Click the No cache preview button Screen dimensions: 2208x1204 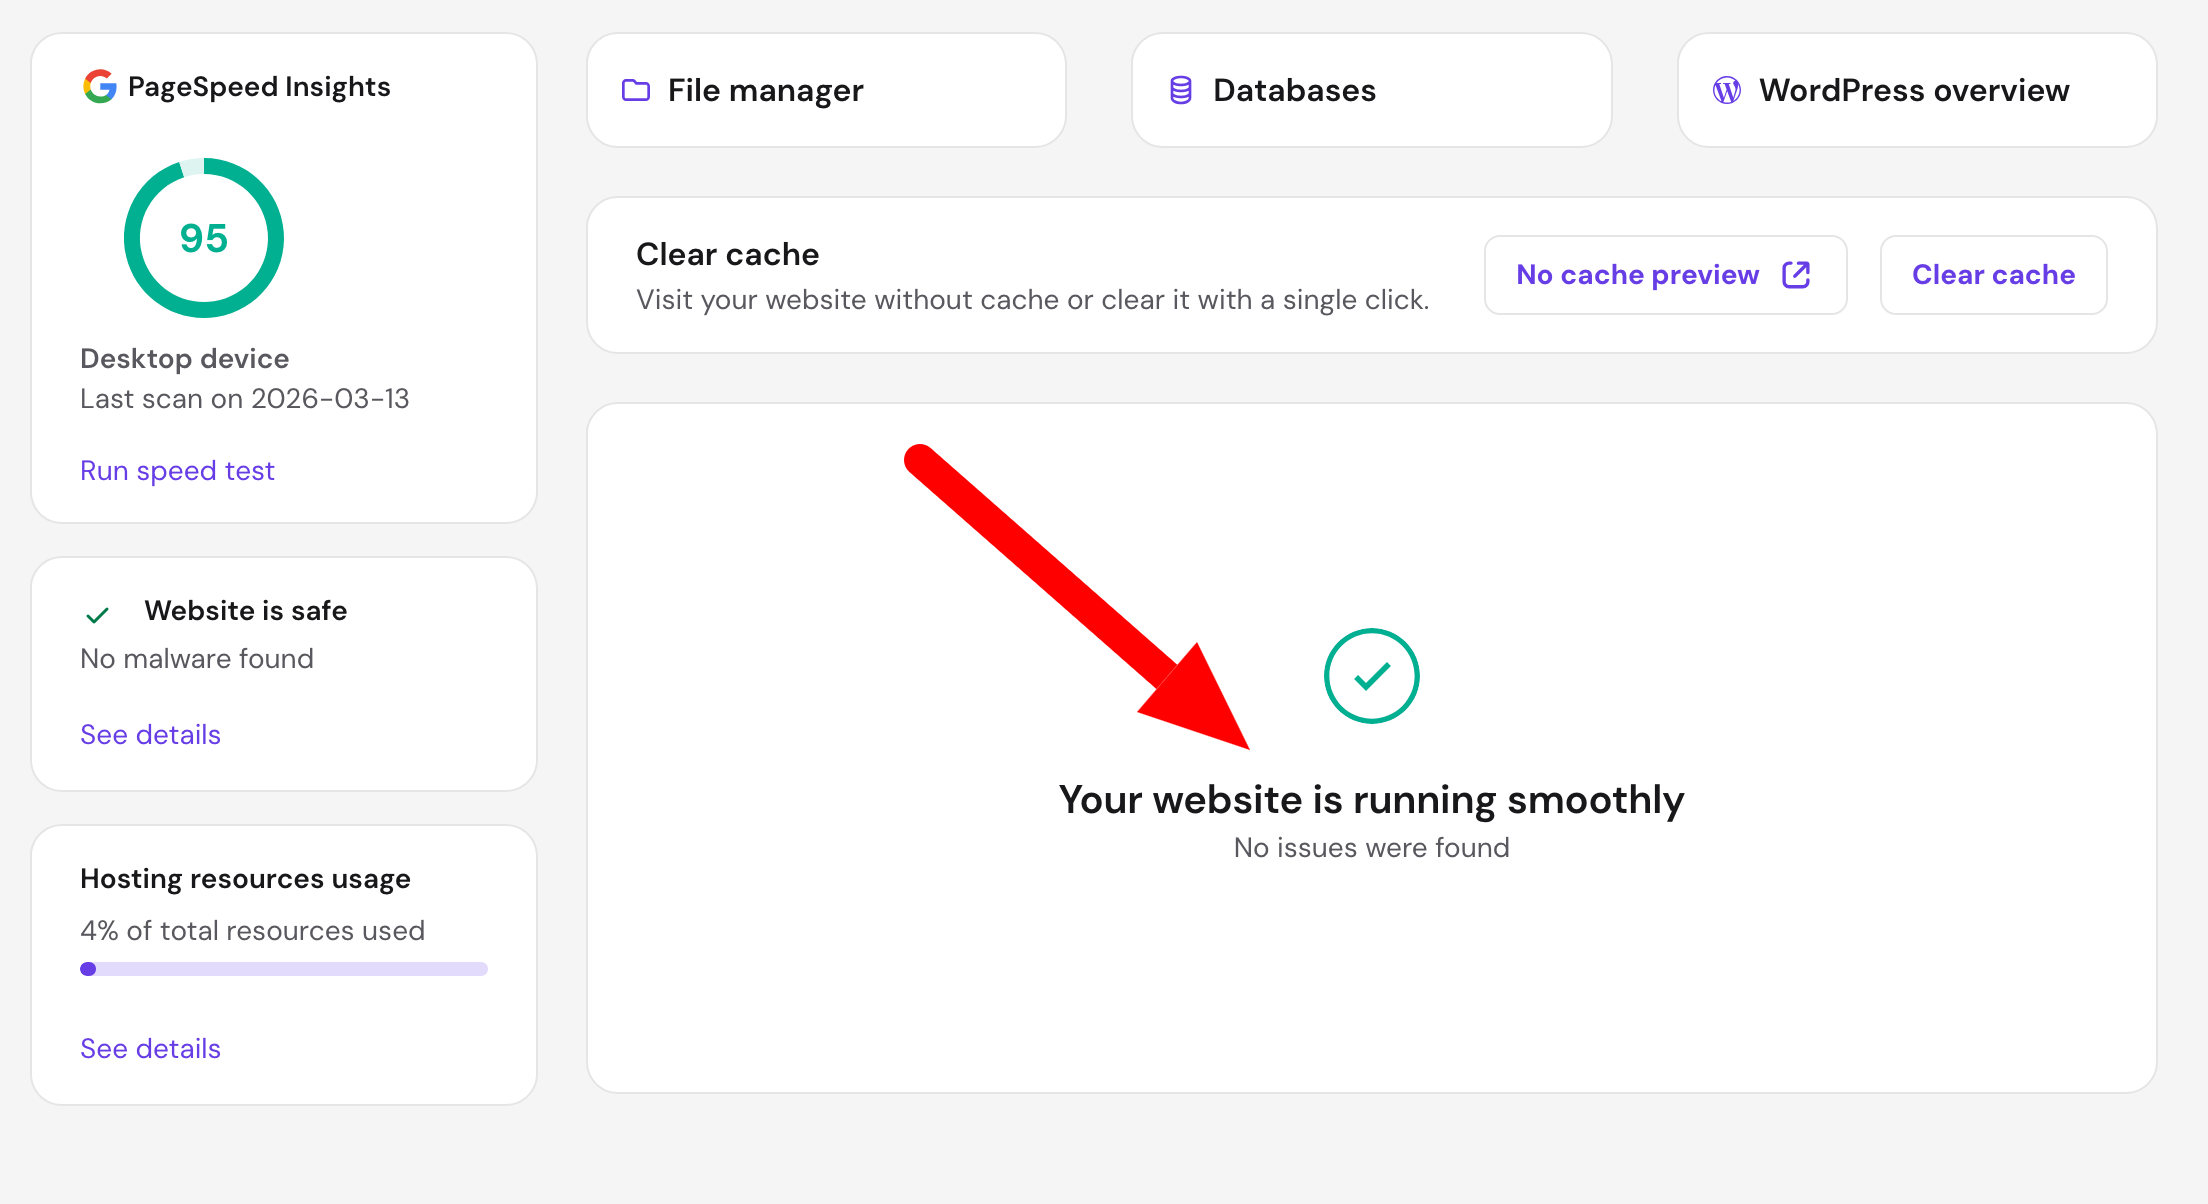click(x=1666, y=275)
